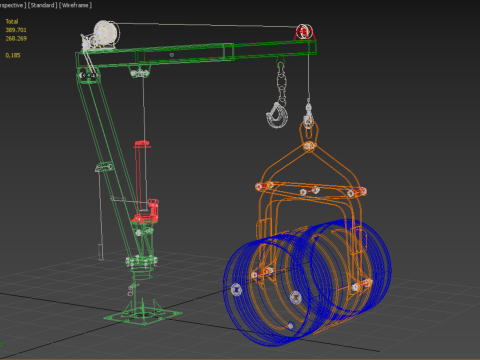The image size is (480, 360).
Task: Select the green horizontal boom arm
Action: click(197, 54)
